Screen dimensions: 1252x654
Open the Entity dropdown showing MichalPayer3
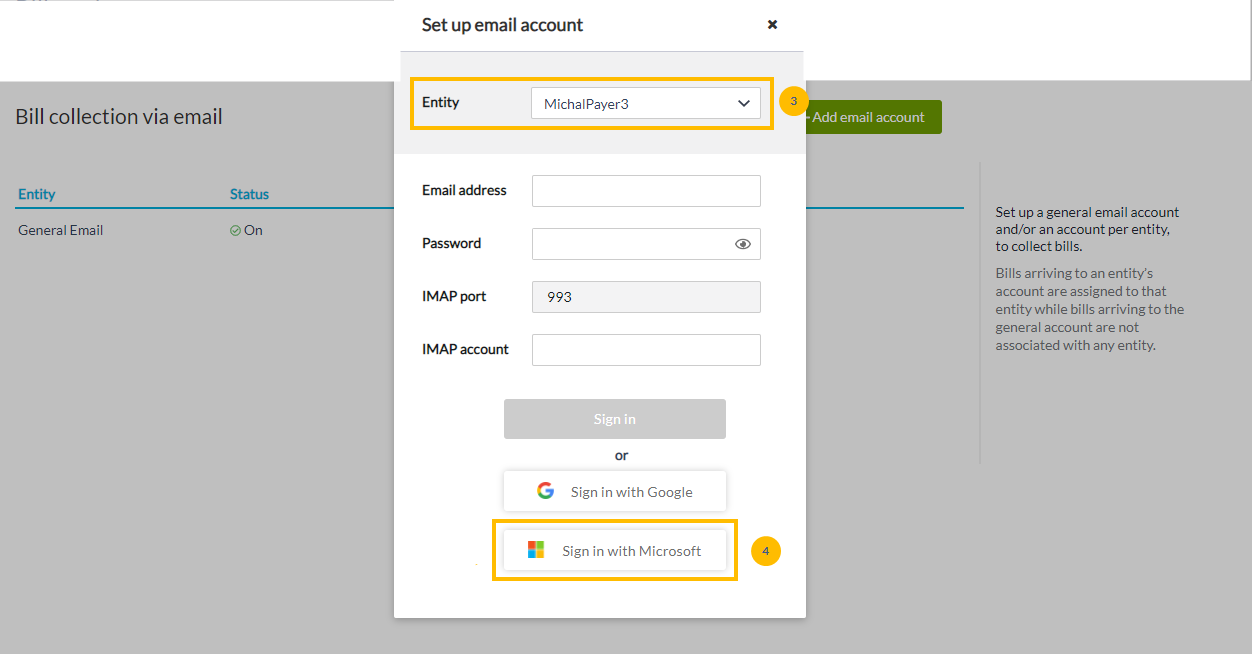(x=646, y=103)
